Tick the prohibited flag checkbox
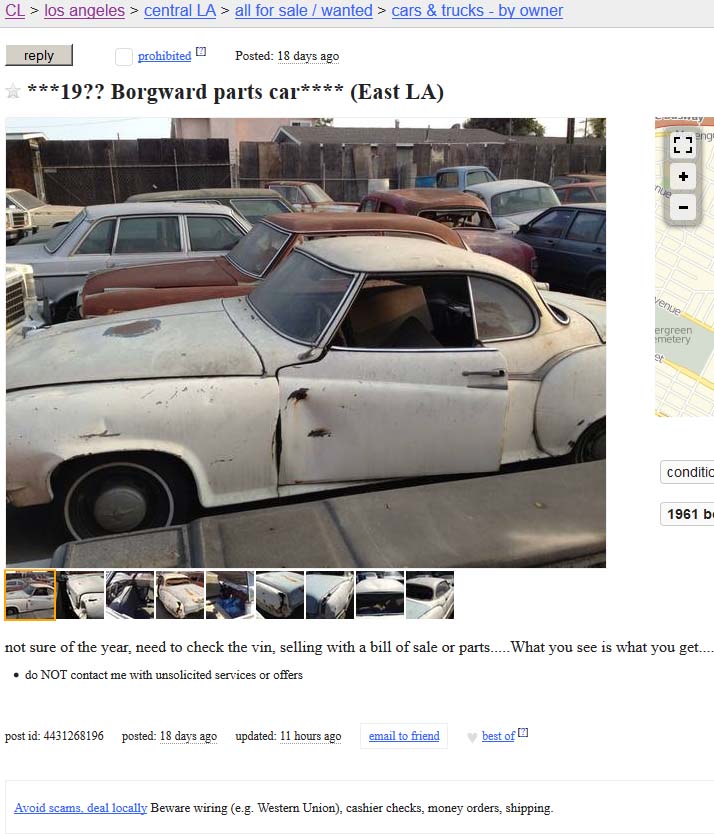This screenshot has height=834, width=714. (x=123, y=56)
